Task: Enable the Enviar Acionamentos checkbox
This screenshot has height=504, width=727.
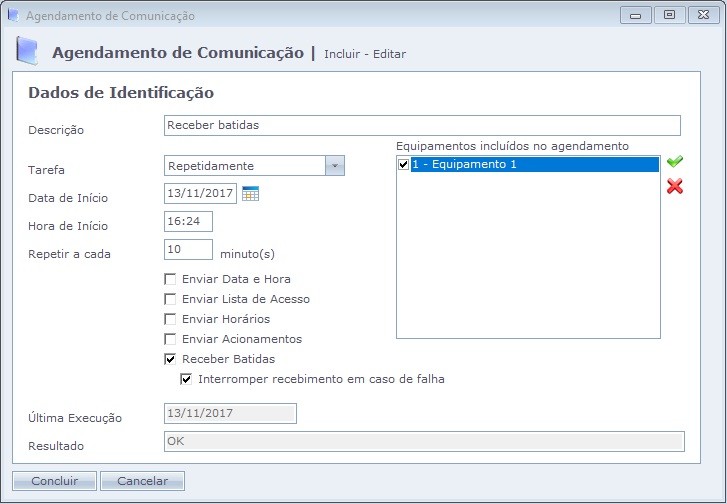Action: pyautogui.click(x=170, y=339)
